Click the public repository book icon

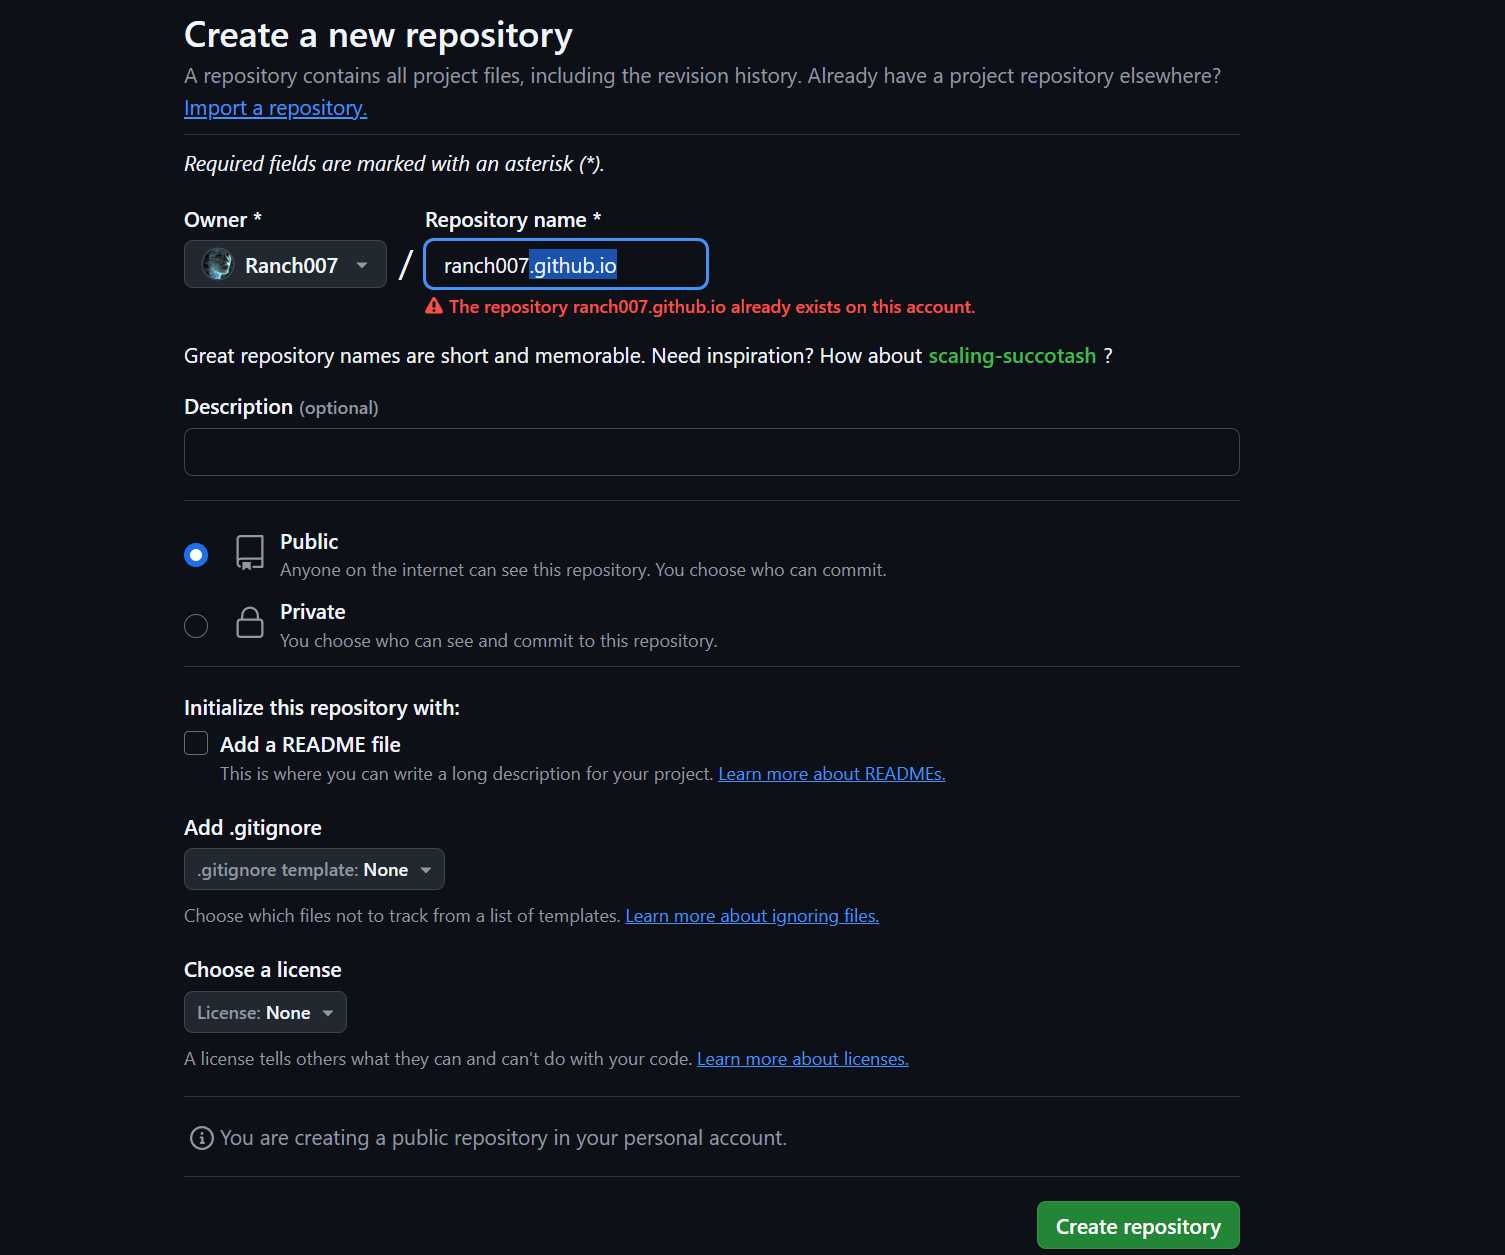tap(250, 552)
